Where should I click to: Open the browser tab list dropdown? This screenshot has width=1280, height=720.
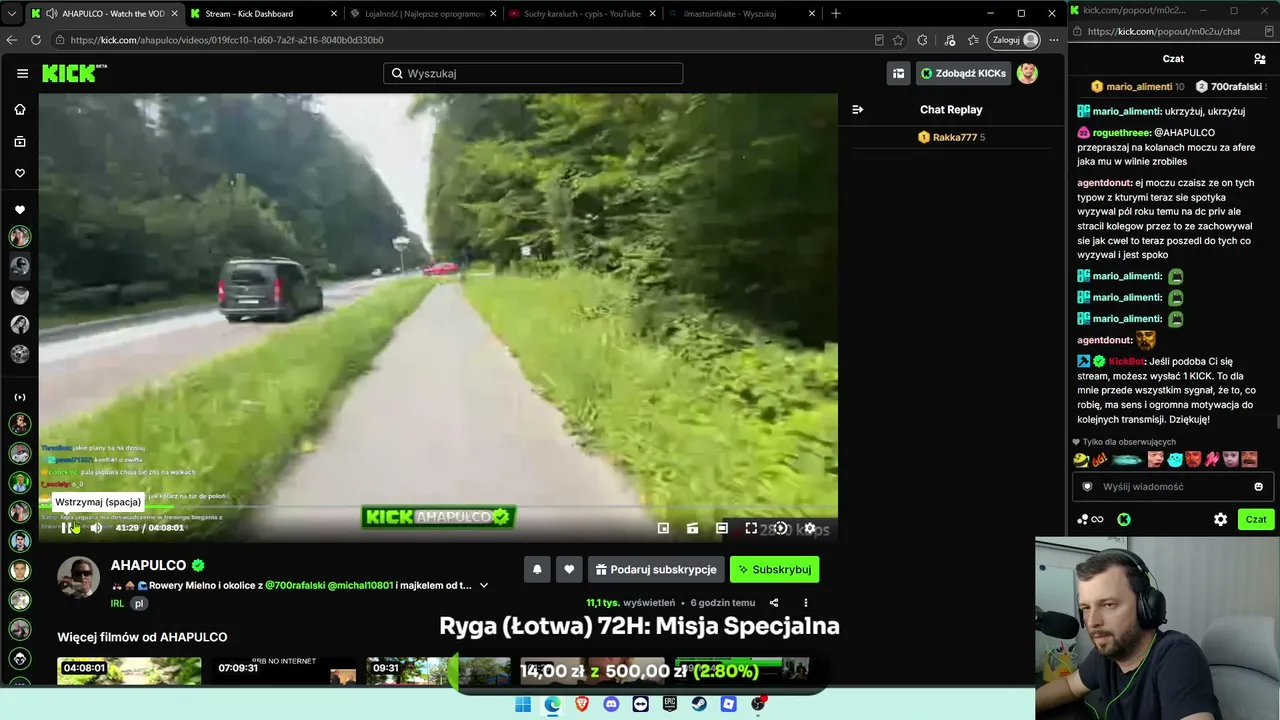[x=12, y=14]
